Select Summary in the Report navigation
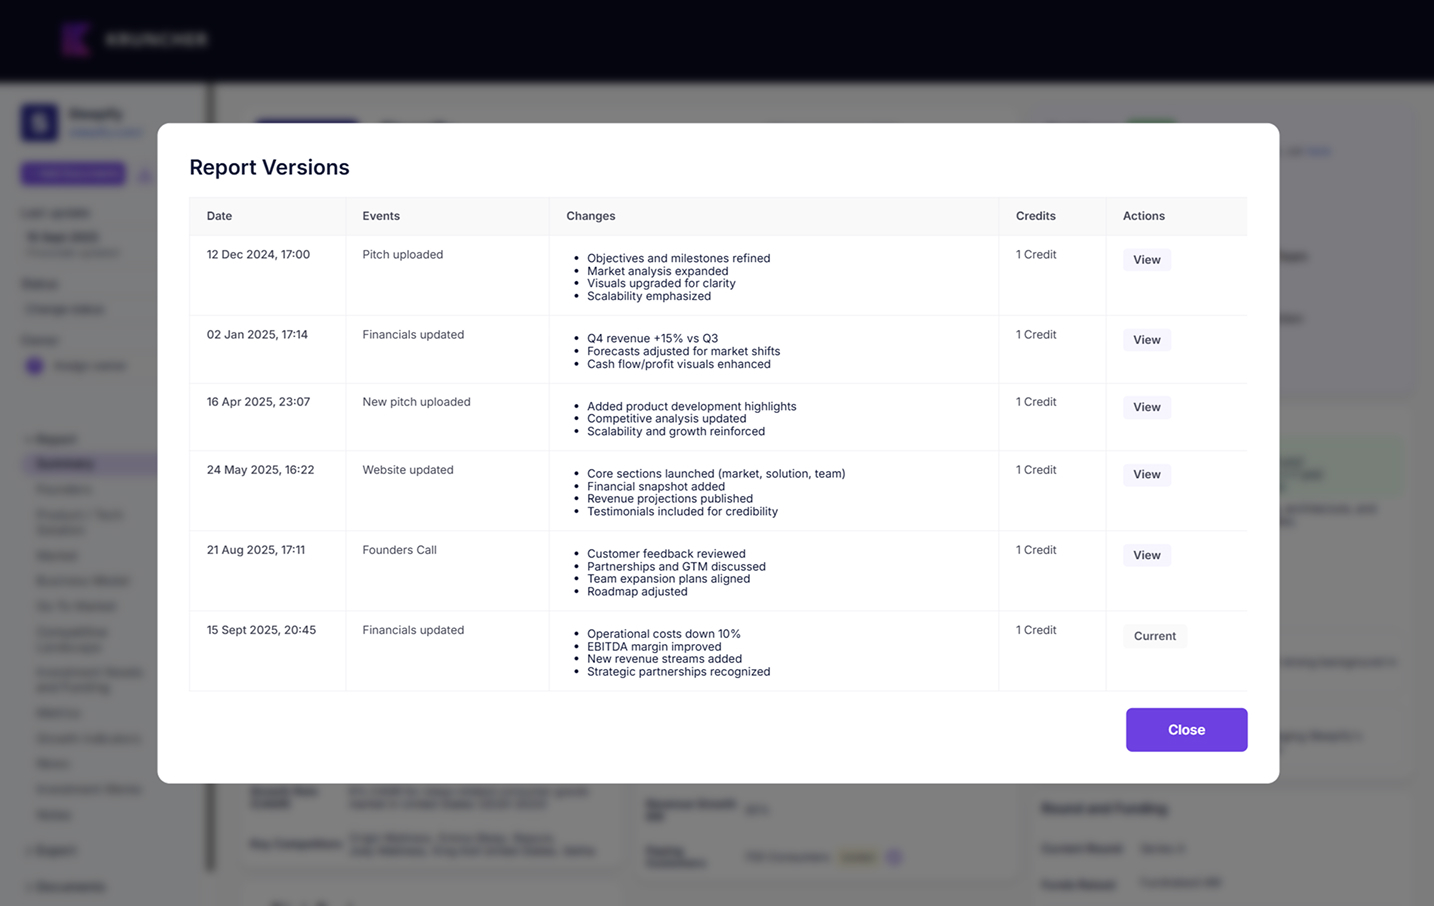Viewport: 1434px width, 906px height. (63, 463)
